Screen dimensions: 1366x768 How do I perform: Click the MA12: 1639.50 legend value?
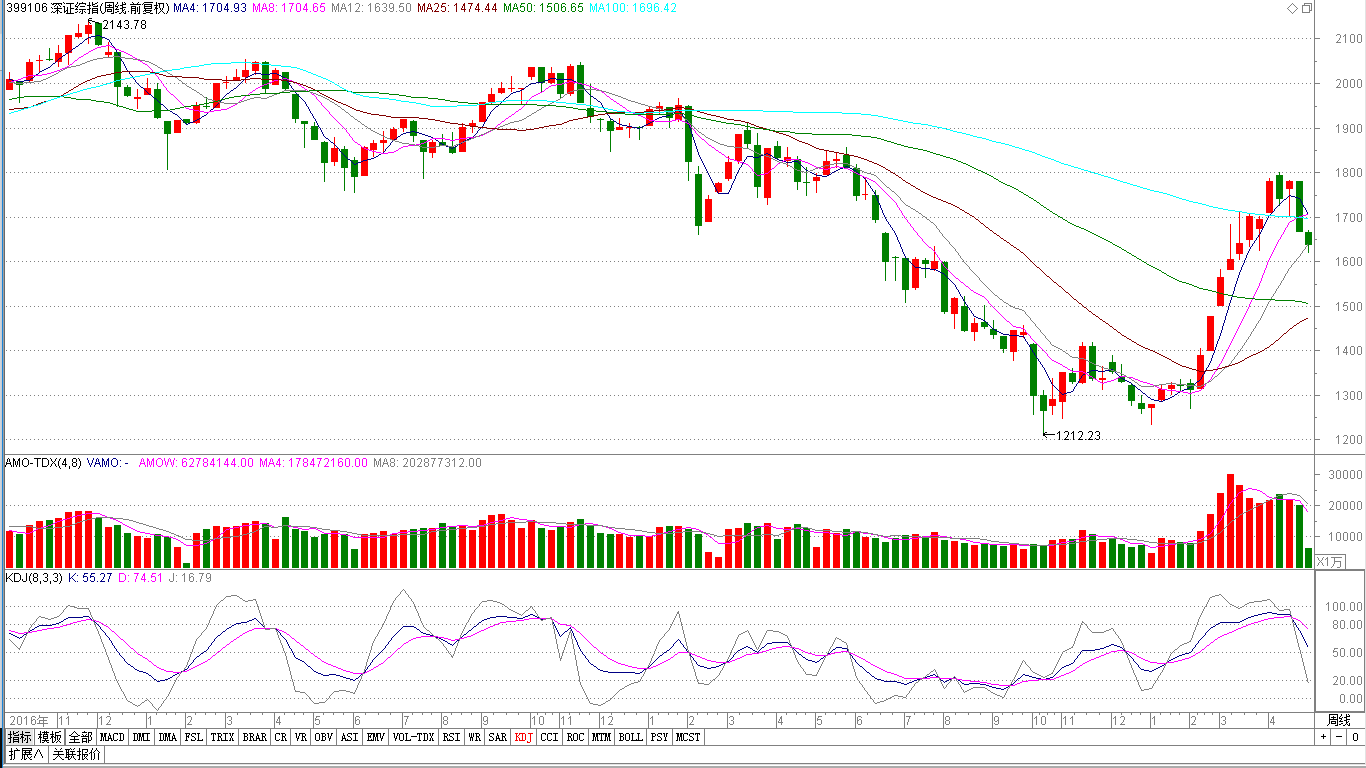[x=371, y=8]
